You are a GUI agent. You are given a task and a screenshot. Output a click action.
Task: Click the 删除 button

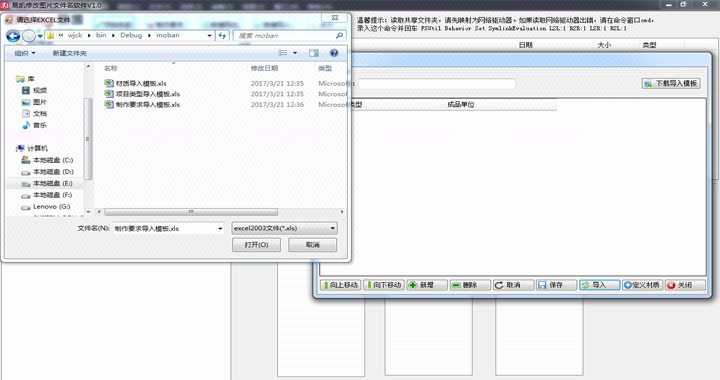(470, 285)
